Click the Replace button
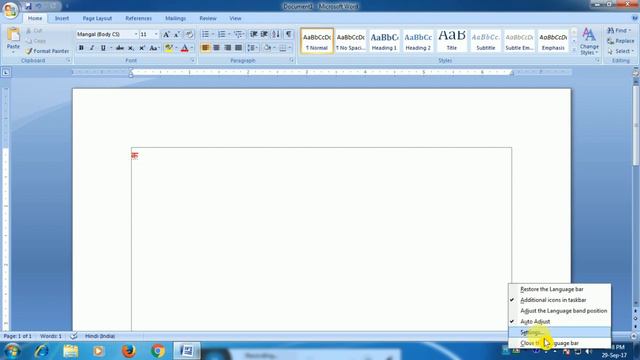The height and width of the screenshot is (360, 640). [x=620, y=41]
